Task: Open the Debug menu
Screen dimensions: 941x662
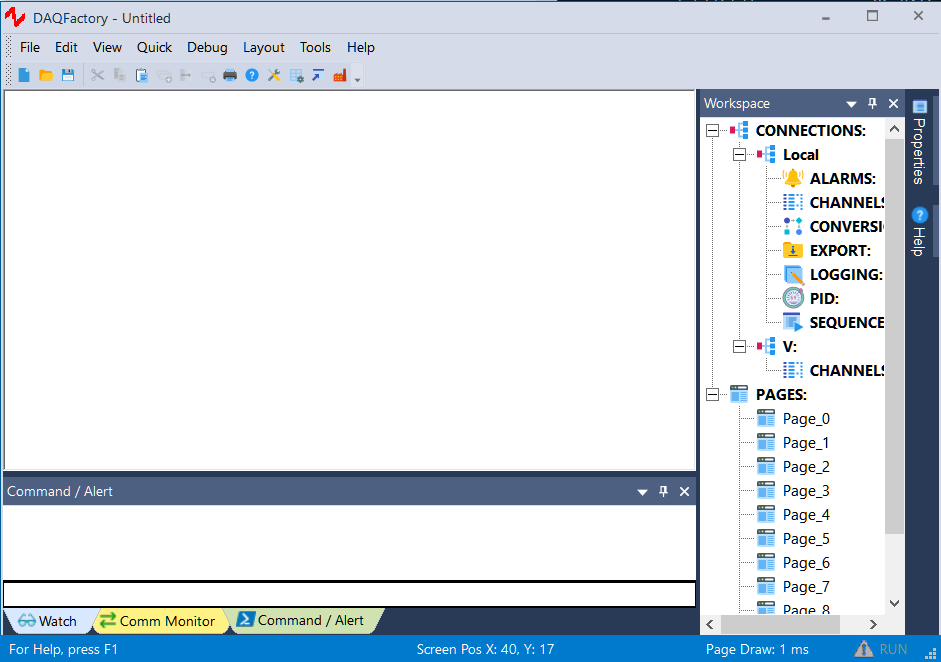Action: click(x=207, y=47)
